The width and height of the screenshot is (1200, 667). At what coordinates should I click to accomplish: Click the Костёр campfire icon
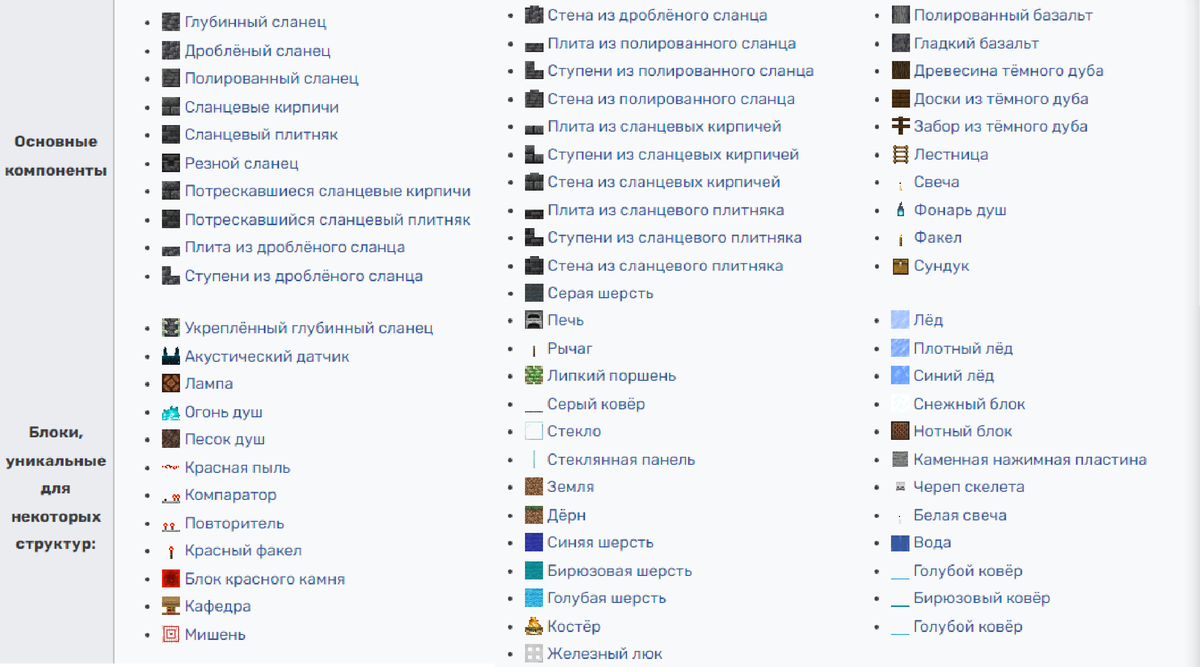pos(533,626)
